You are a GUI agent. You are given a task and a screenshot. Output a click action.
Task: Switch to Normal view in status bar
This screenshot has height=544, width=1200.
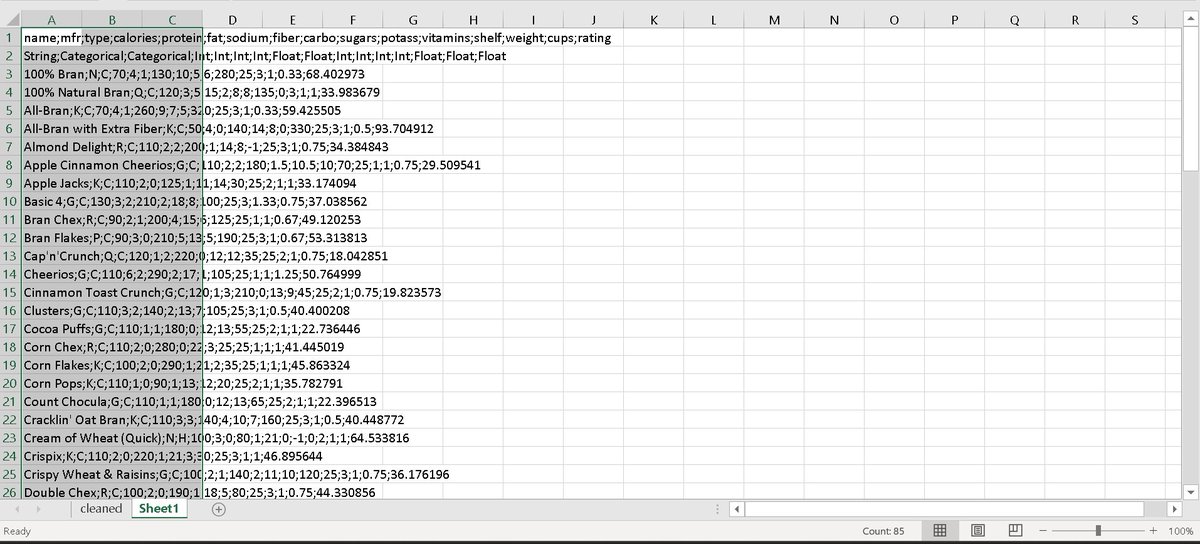click(x=940, y=530)
